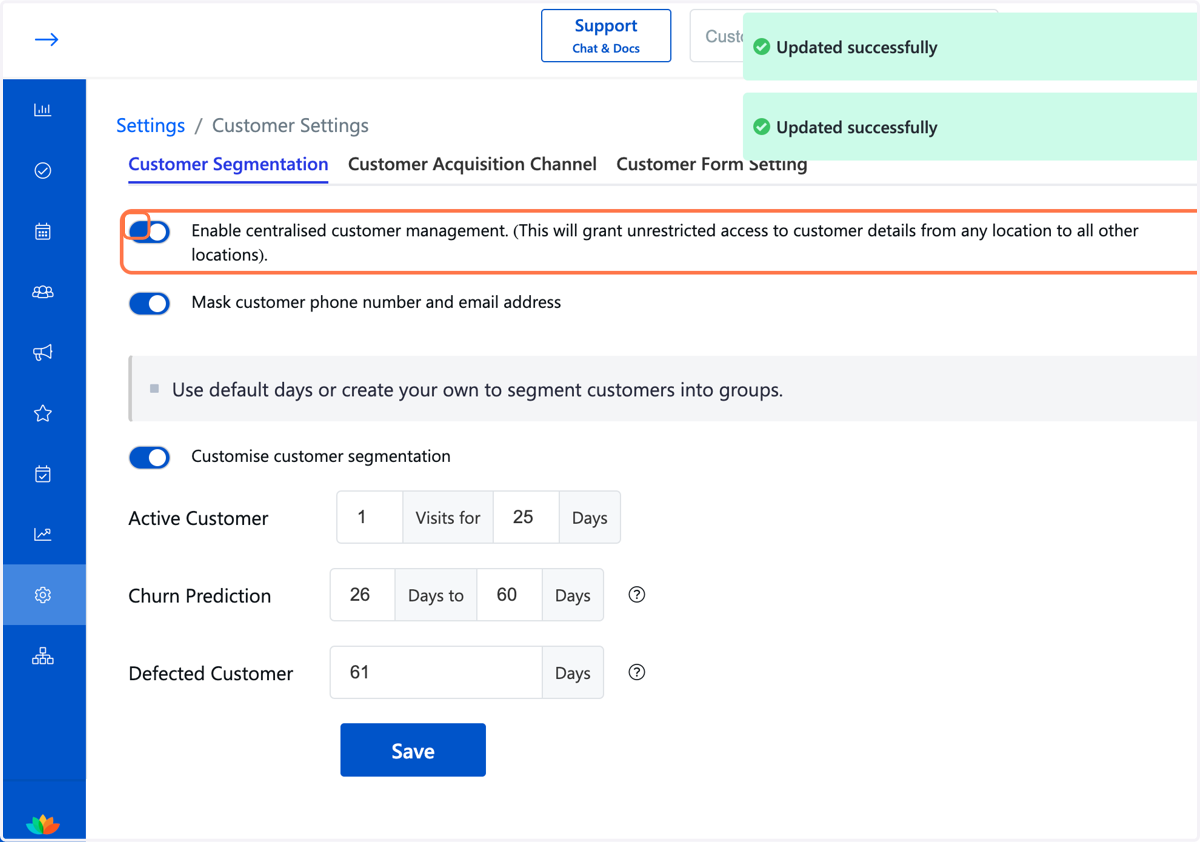Click the lotus logo at sidebar bottom
Image resolution: width=1200 pixels, height=842 pixels.
coord(43,823)
